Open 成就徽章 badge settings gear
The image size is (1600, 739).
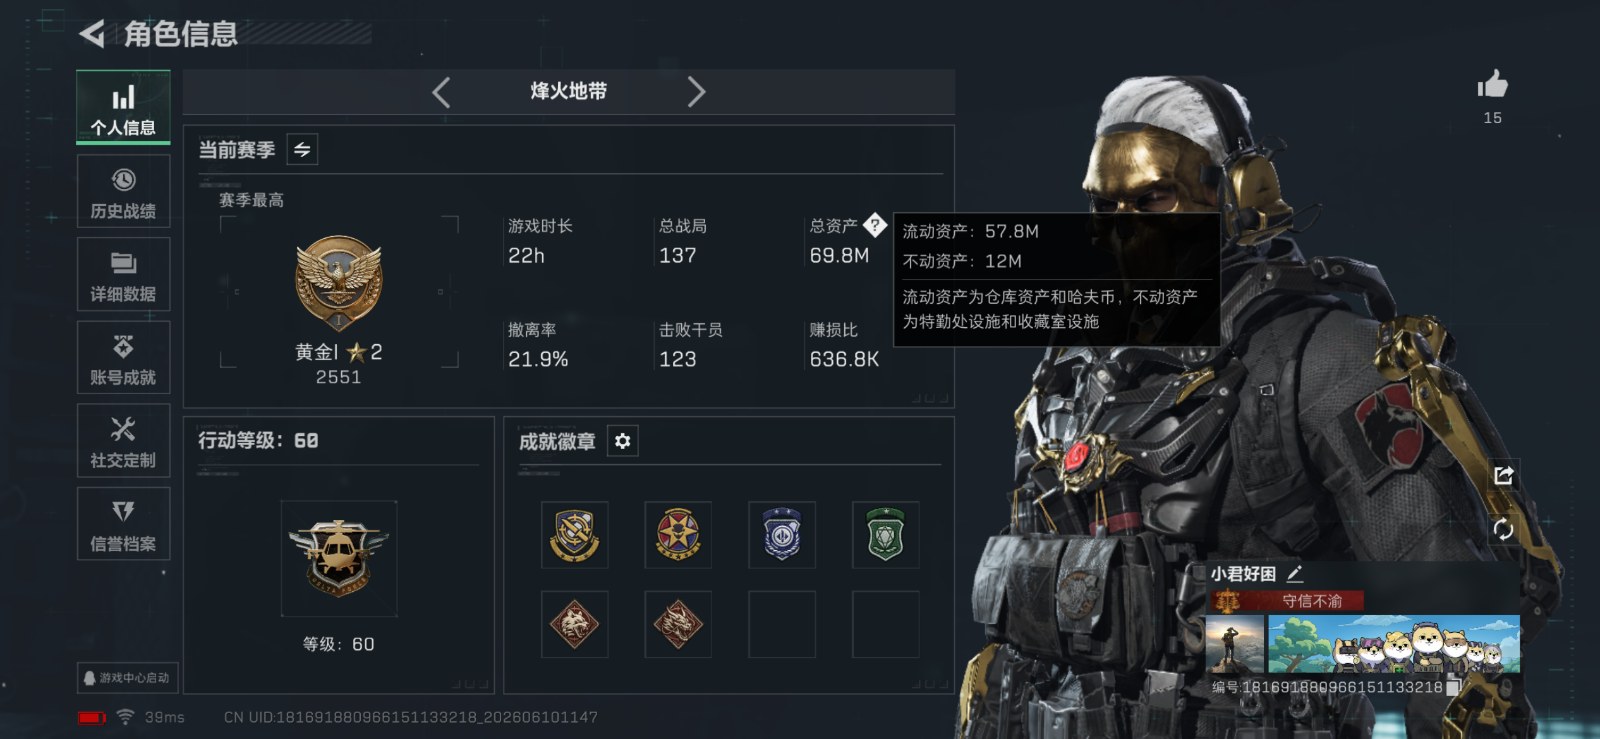(622, 441)
